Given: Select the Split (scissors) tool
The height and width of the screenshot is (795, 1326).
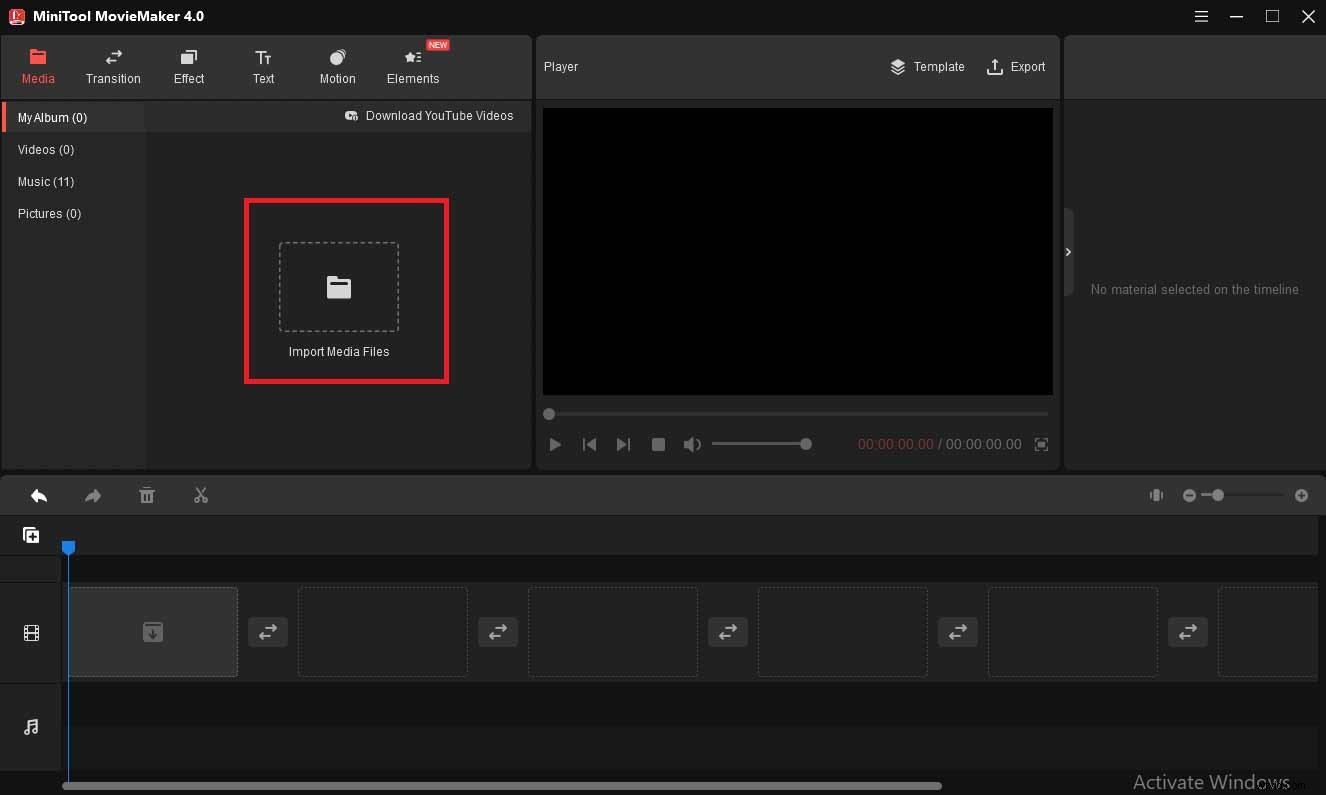Looking at the screenshot, I should click(x=200, y=495).
